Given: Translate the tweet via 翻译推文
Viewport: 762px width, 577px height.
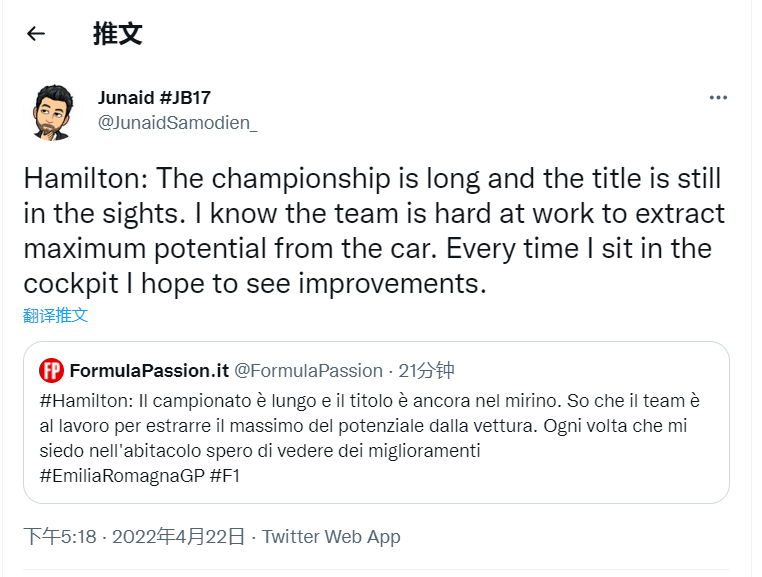Looking at the screenshot, I should (56, 316).
